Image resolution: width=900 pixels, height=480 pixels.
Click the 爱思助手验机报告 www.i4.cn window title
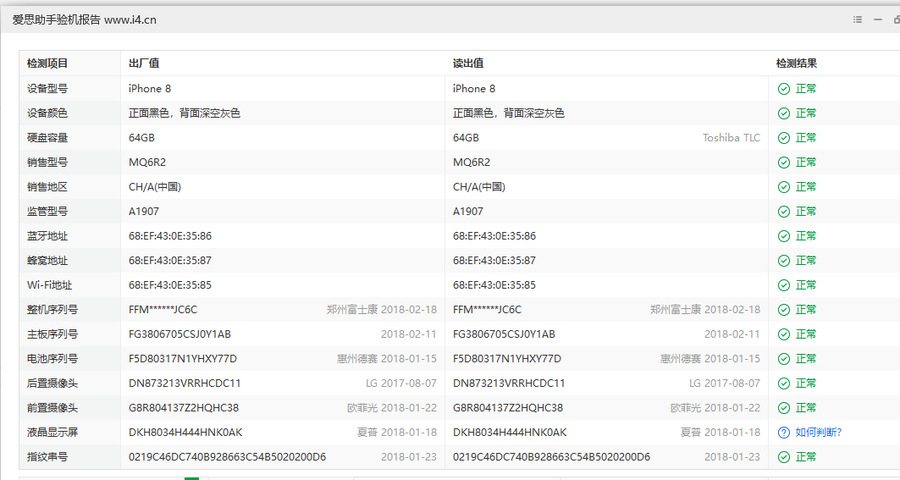pos(84,20)
